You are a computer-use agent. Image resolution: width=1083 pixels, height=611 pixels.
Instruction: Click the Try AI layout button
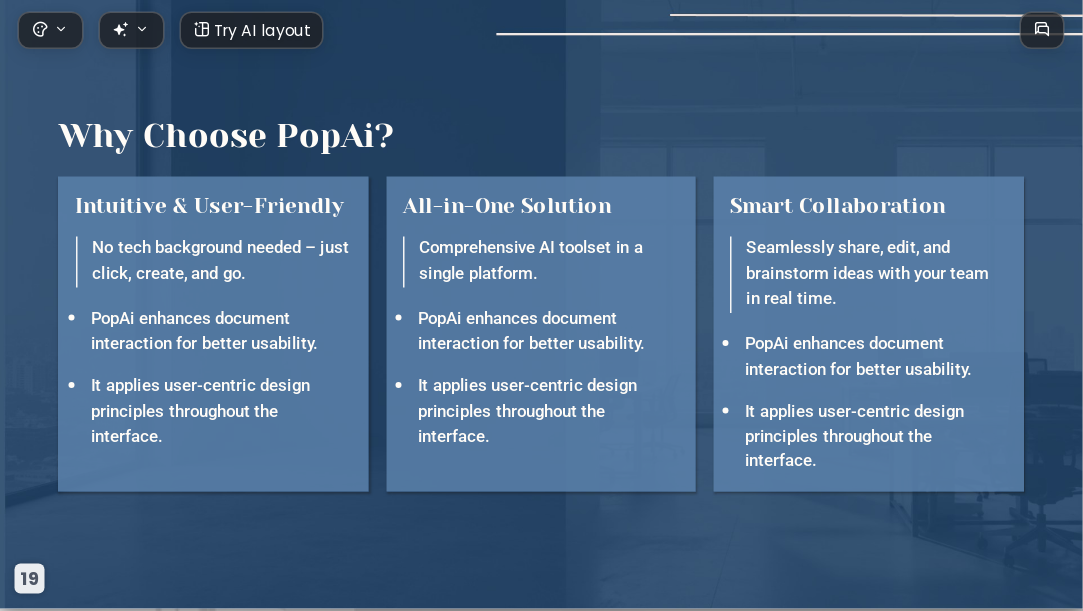[x=251, y=30]
